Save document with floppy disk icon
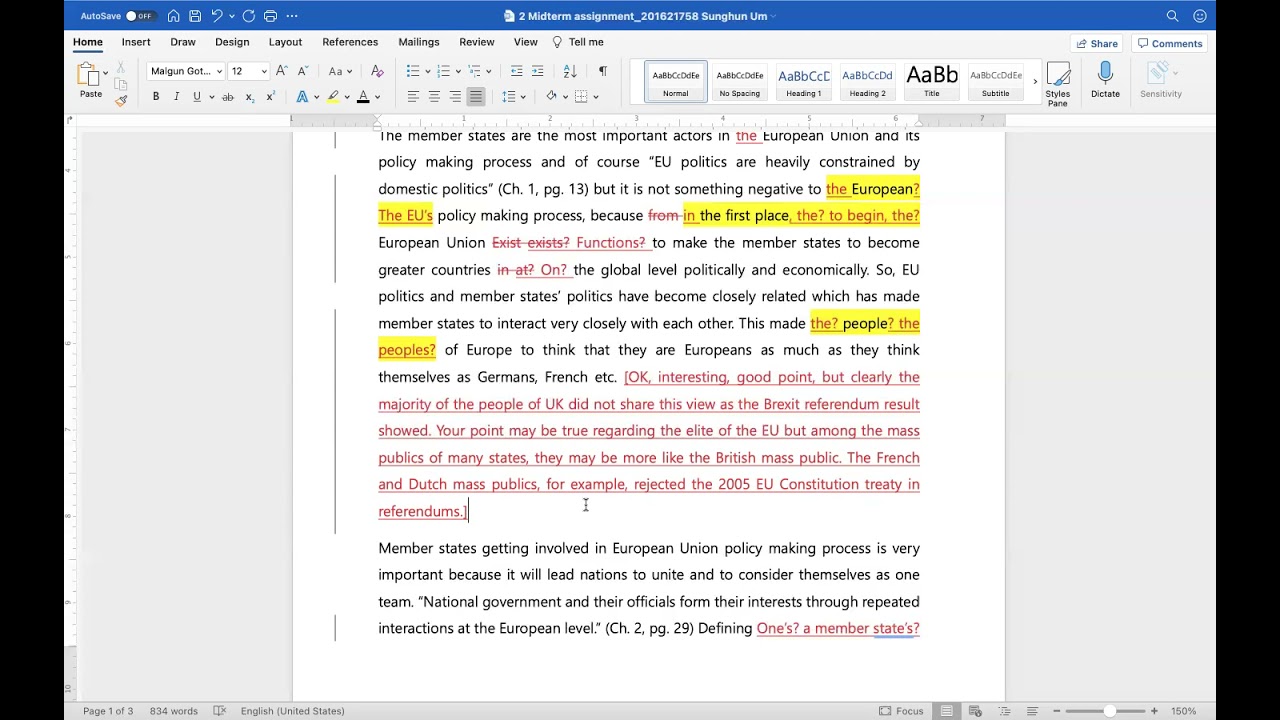The height and width of the screenshot is (720, 1280). coord(195,16)
